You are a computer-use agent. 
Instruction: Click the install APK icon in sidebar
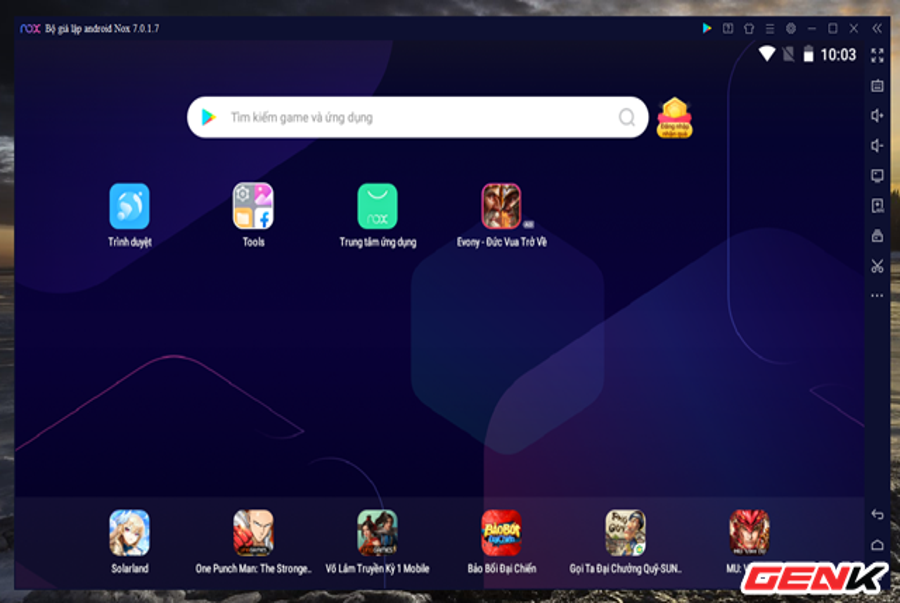[877, 206]
